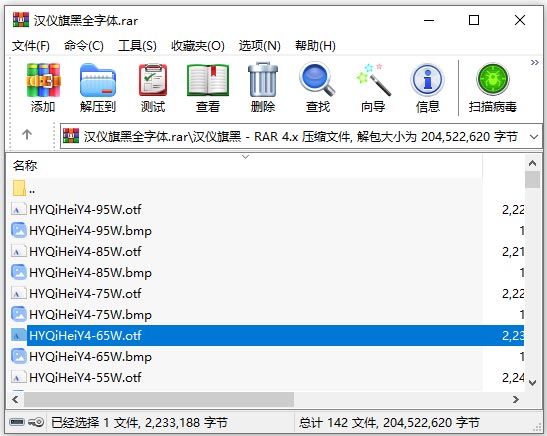Run the 测试 (Test) archive tool
Viewport: 547px width, 436px height.
(x=153, y=80)
